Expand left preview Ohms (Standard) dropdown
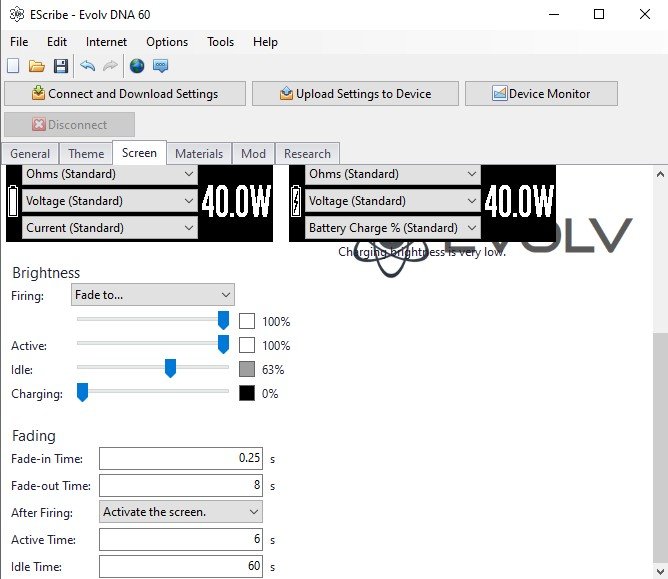 [x=110, y=174]
